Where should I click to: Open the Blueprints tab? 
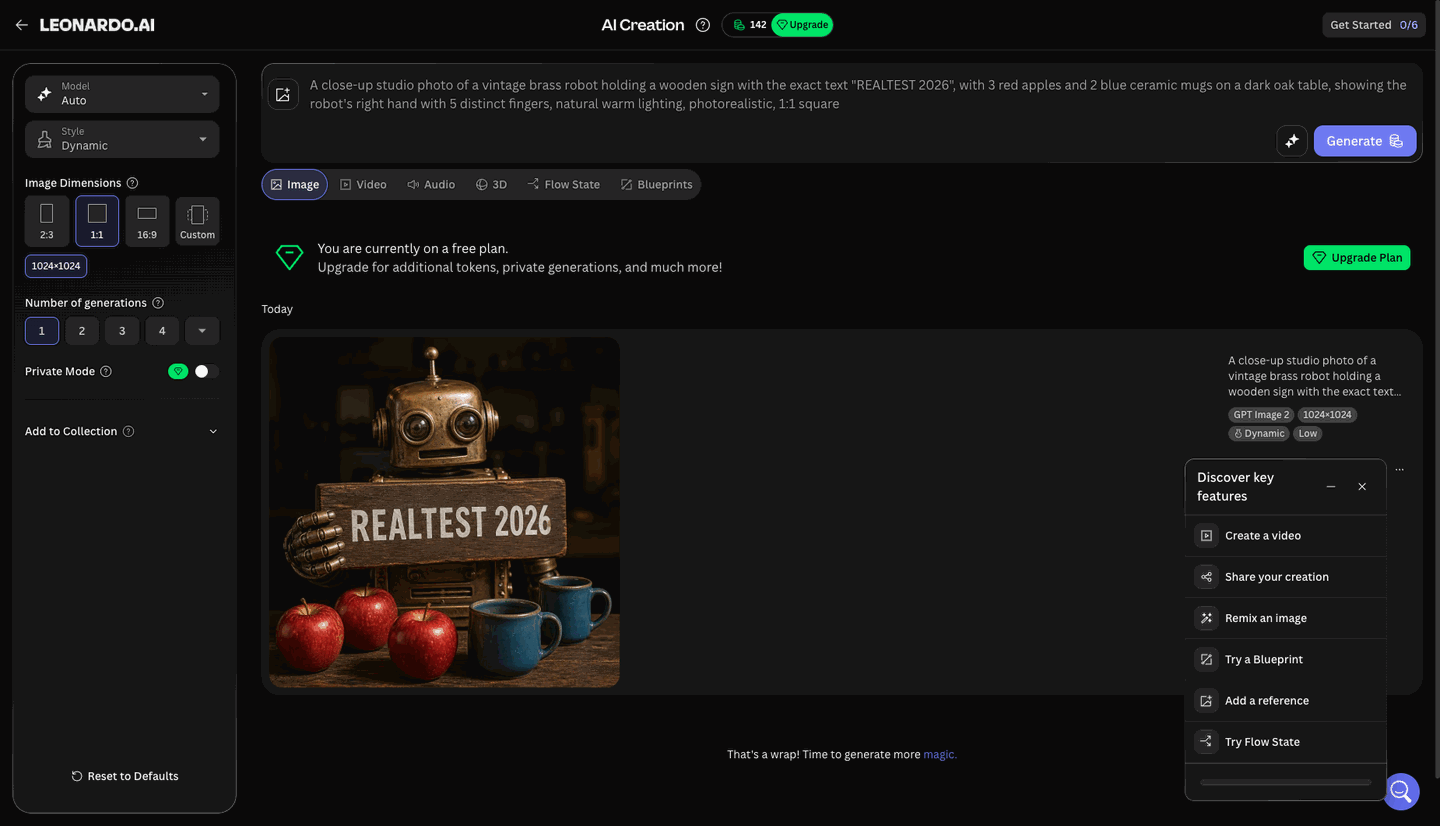pyautogui.click(x=656, y=185)
